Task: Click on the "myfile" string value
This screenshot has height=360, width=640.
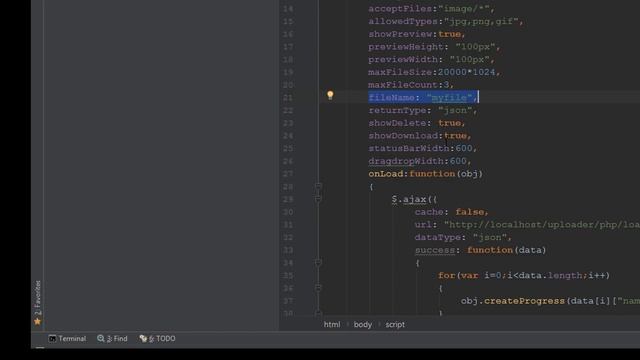Action: (x=449, y=98)
